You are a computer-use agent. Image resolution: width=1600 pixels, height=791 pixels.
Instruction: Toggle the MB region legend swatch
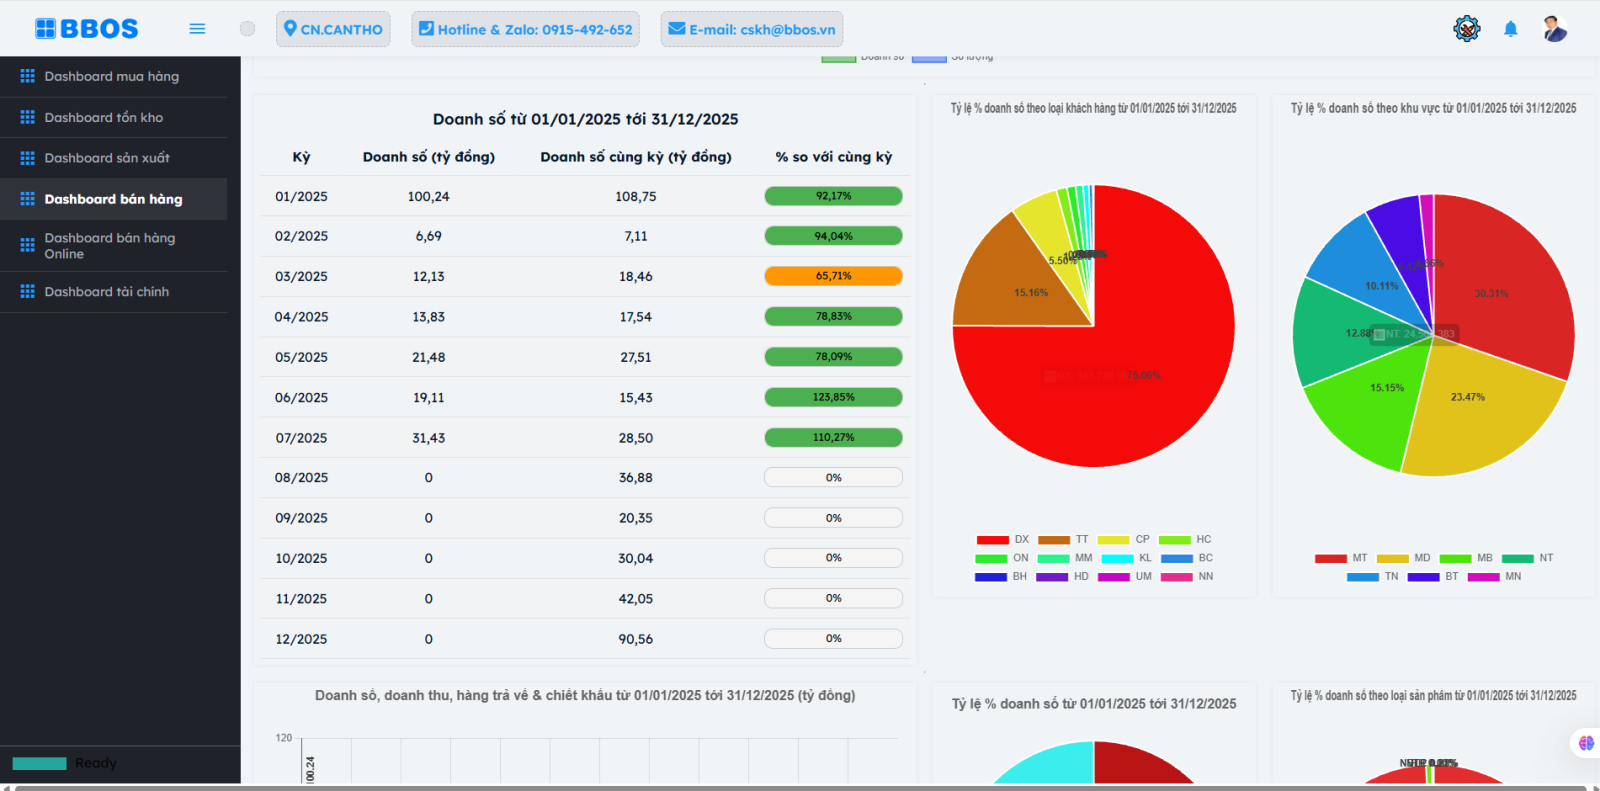pyautogui.click(x=1455, y=559)
